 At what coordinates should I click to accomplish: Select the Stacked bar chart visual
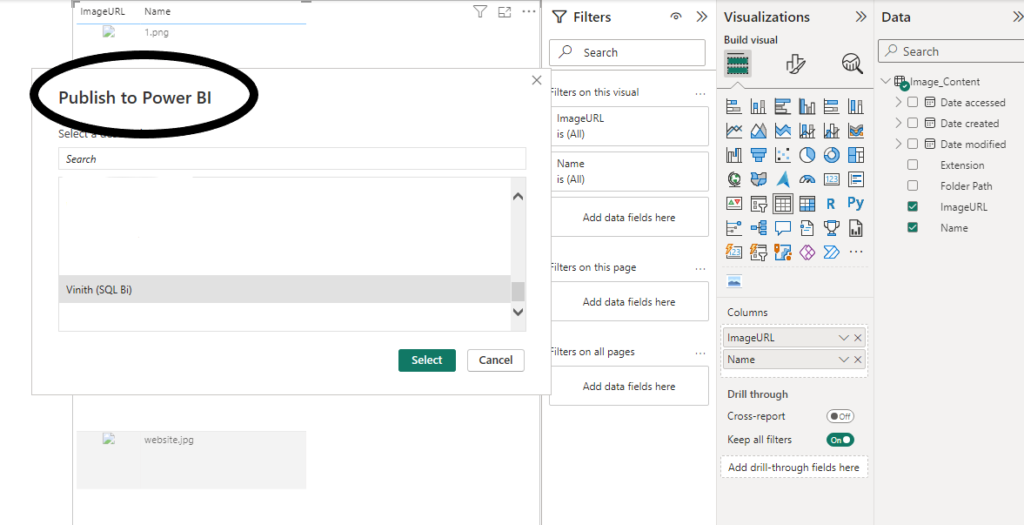pyautogui.click(x=734, y=106)
